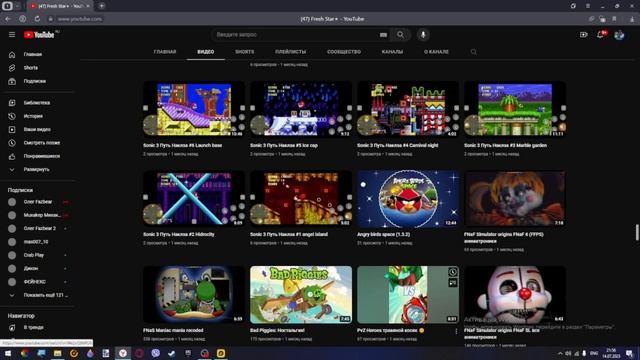Switch to the ВИДЕО channel tab
The image size is (640, 360).
coord(206,52)
